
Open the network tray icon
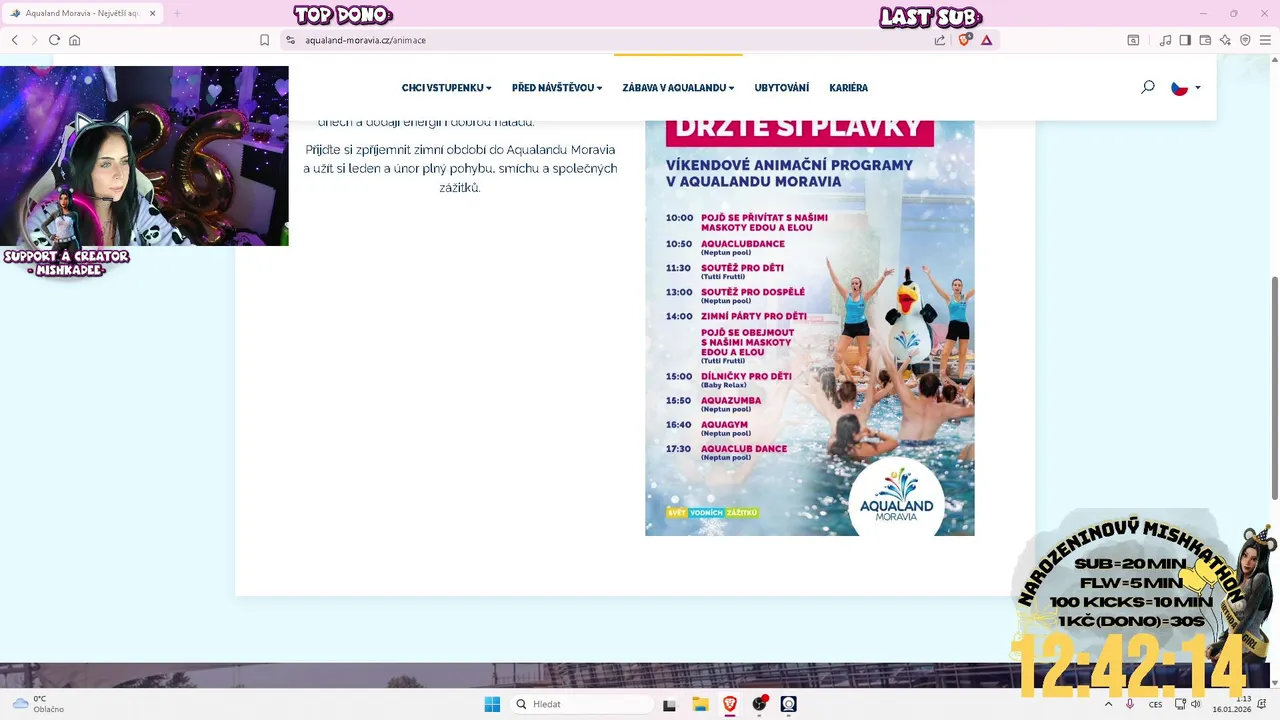(1180, 704)
